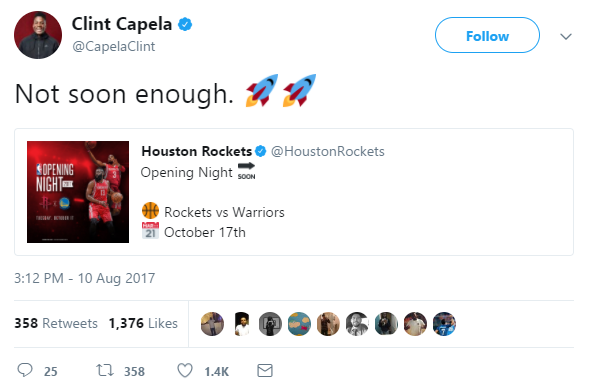
Task: Expand tweet options chevron menu
Action: tap(566, 37)
